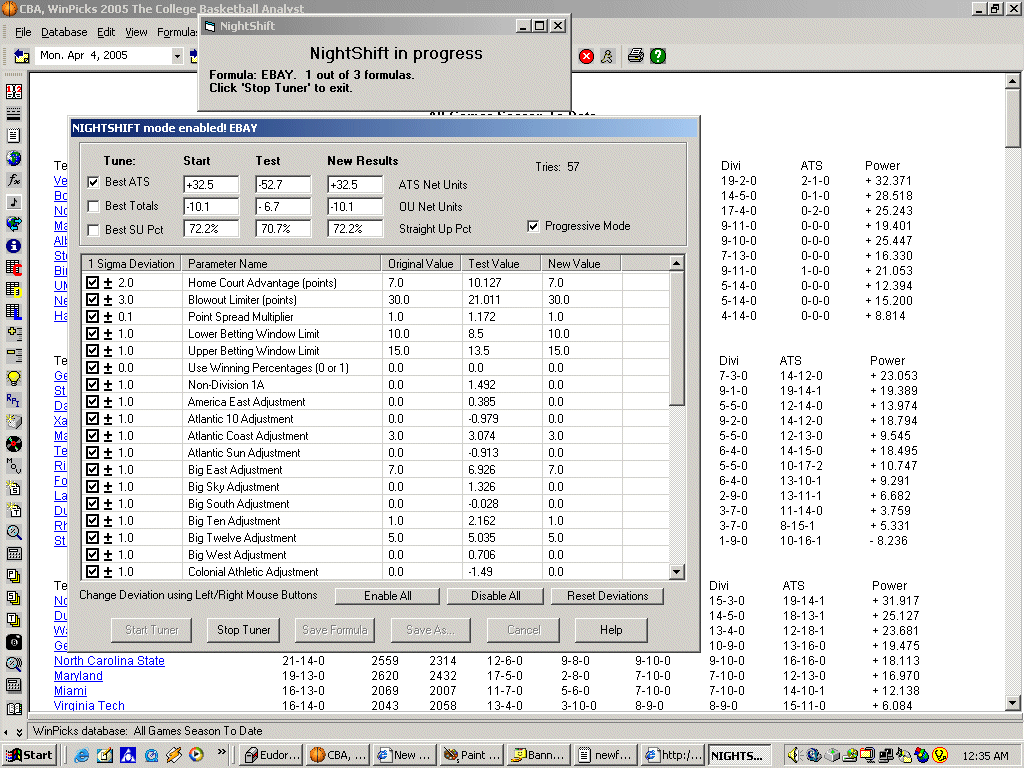Open the date dropdown arrow
The image size is (1024, 768).
[177, 56]
